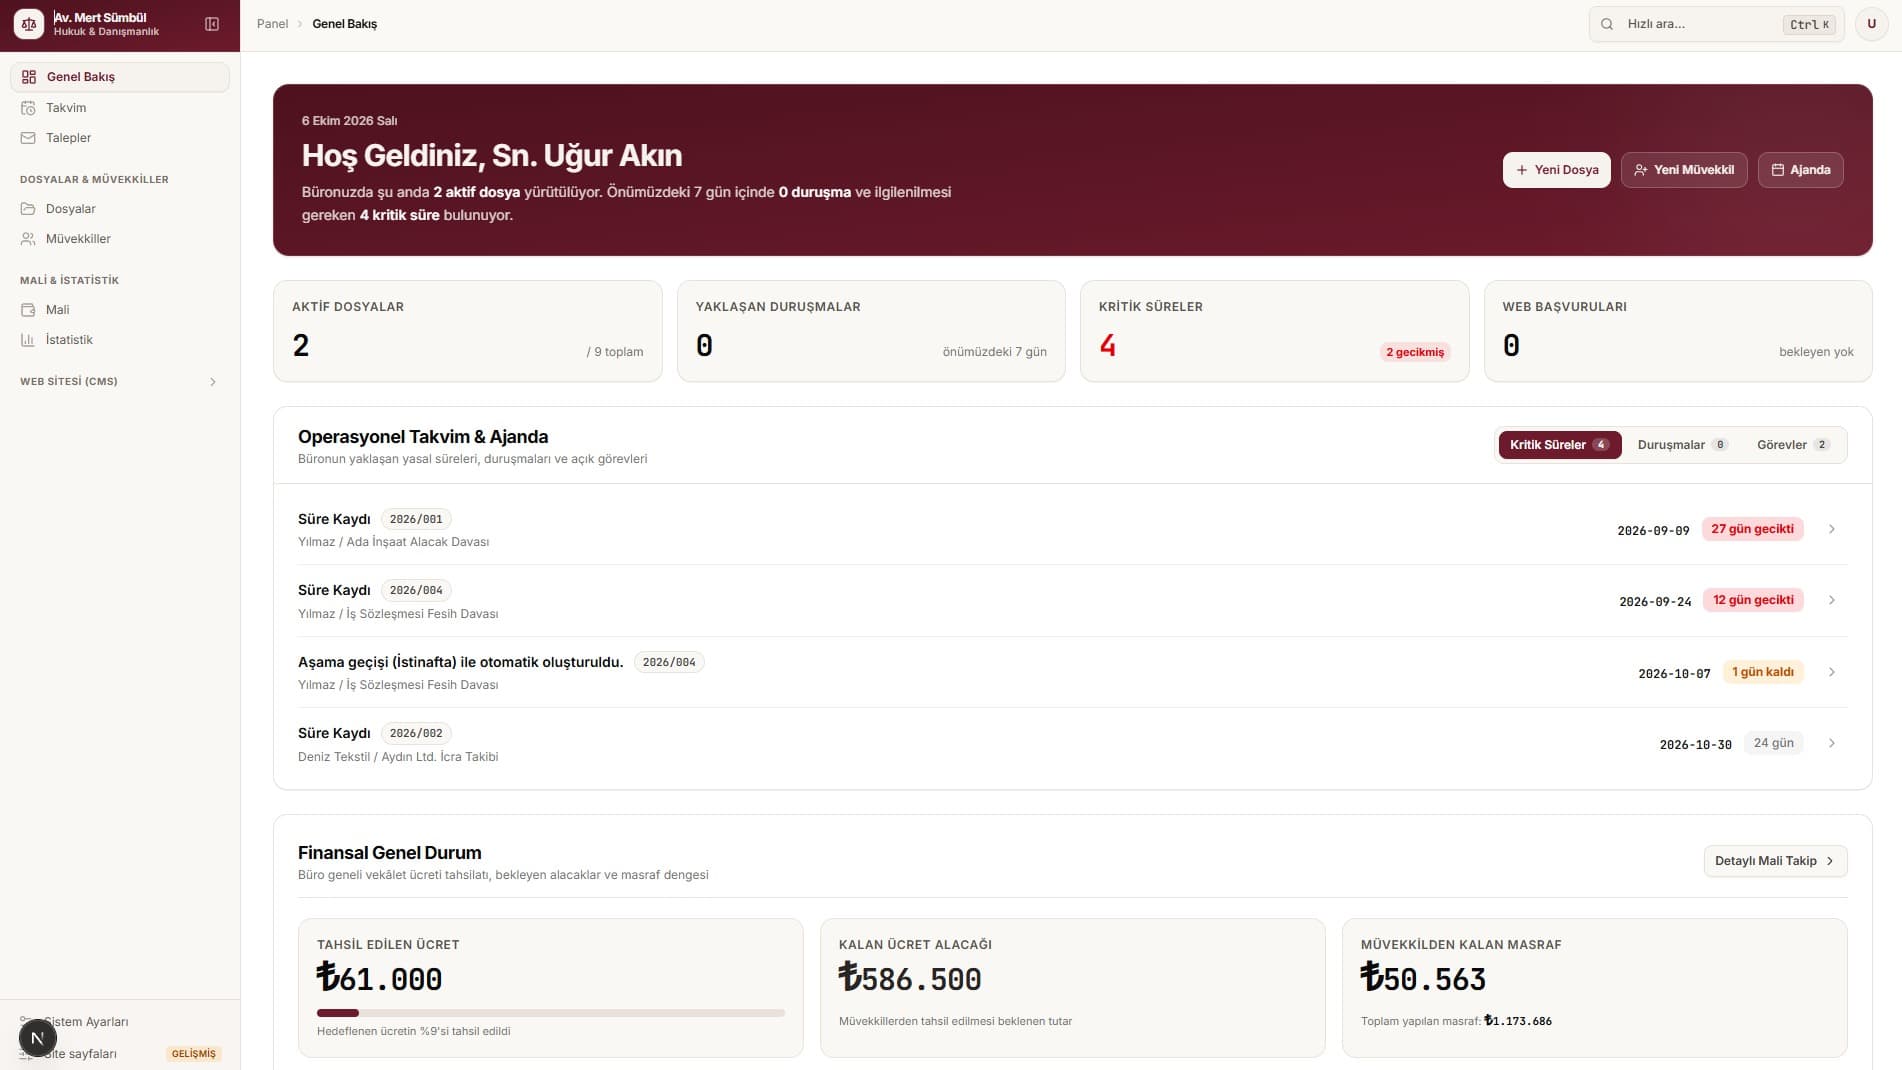
Task: Click the Tahsil Edilen Ücret progress bar
Action: click(550, 1013)
